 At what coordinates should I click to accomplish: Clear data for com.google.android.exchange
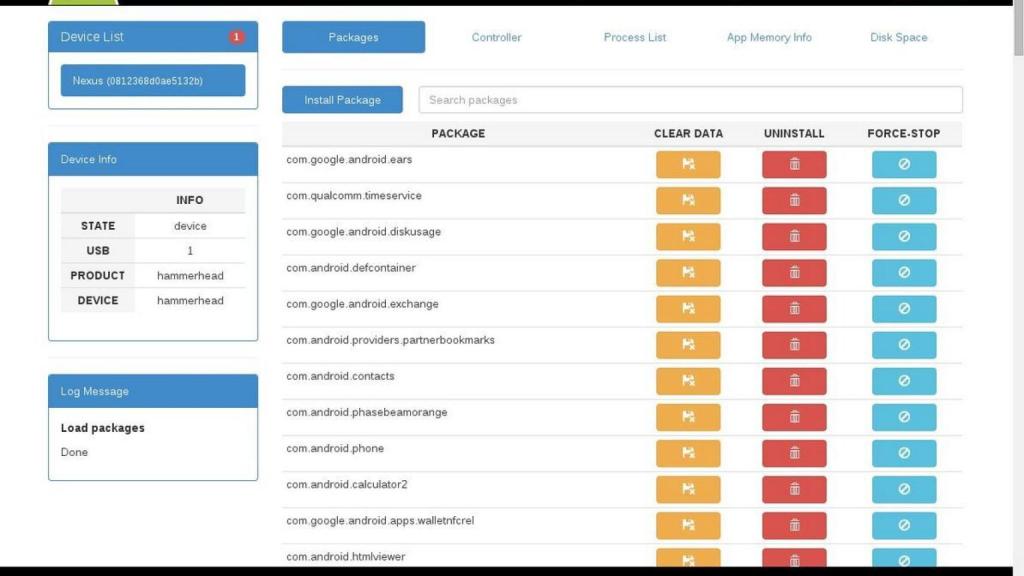pyautogui.click(x=688, y=308)
